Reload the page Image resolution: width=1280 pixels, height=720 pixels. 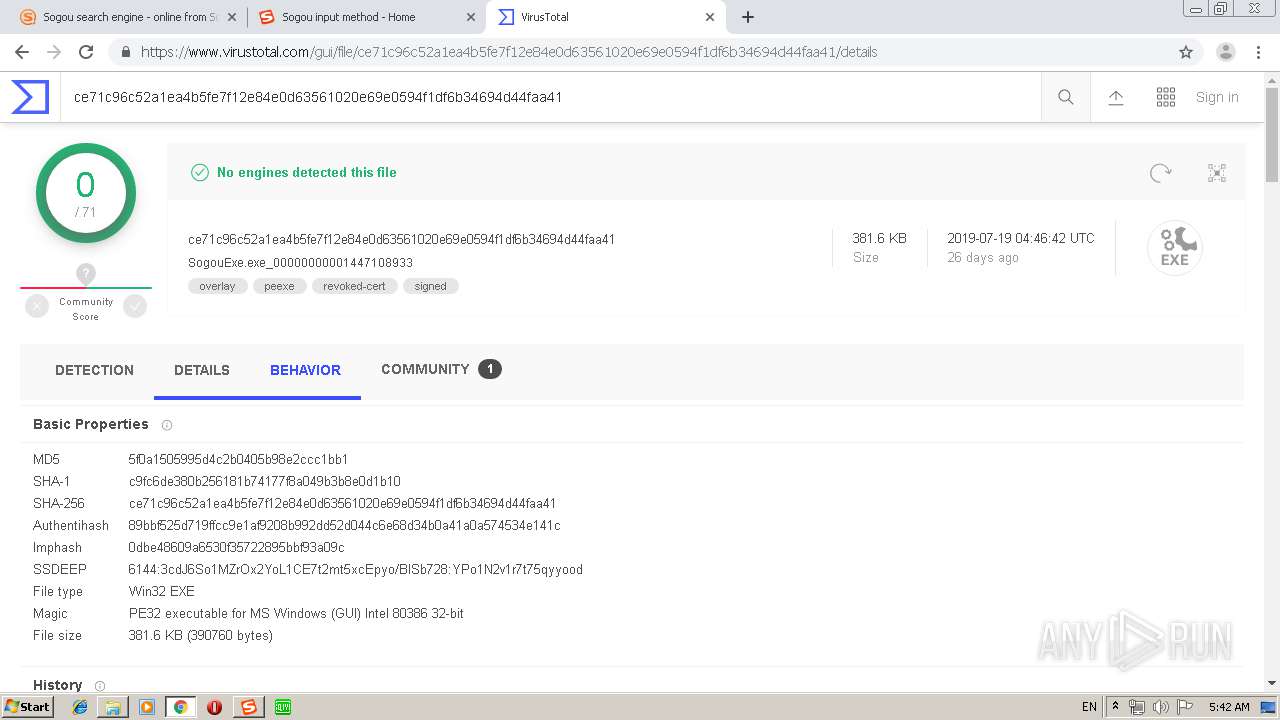pos(86,52)
